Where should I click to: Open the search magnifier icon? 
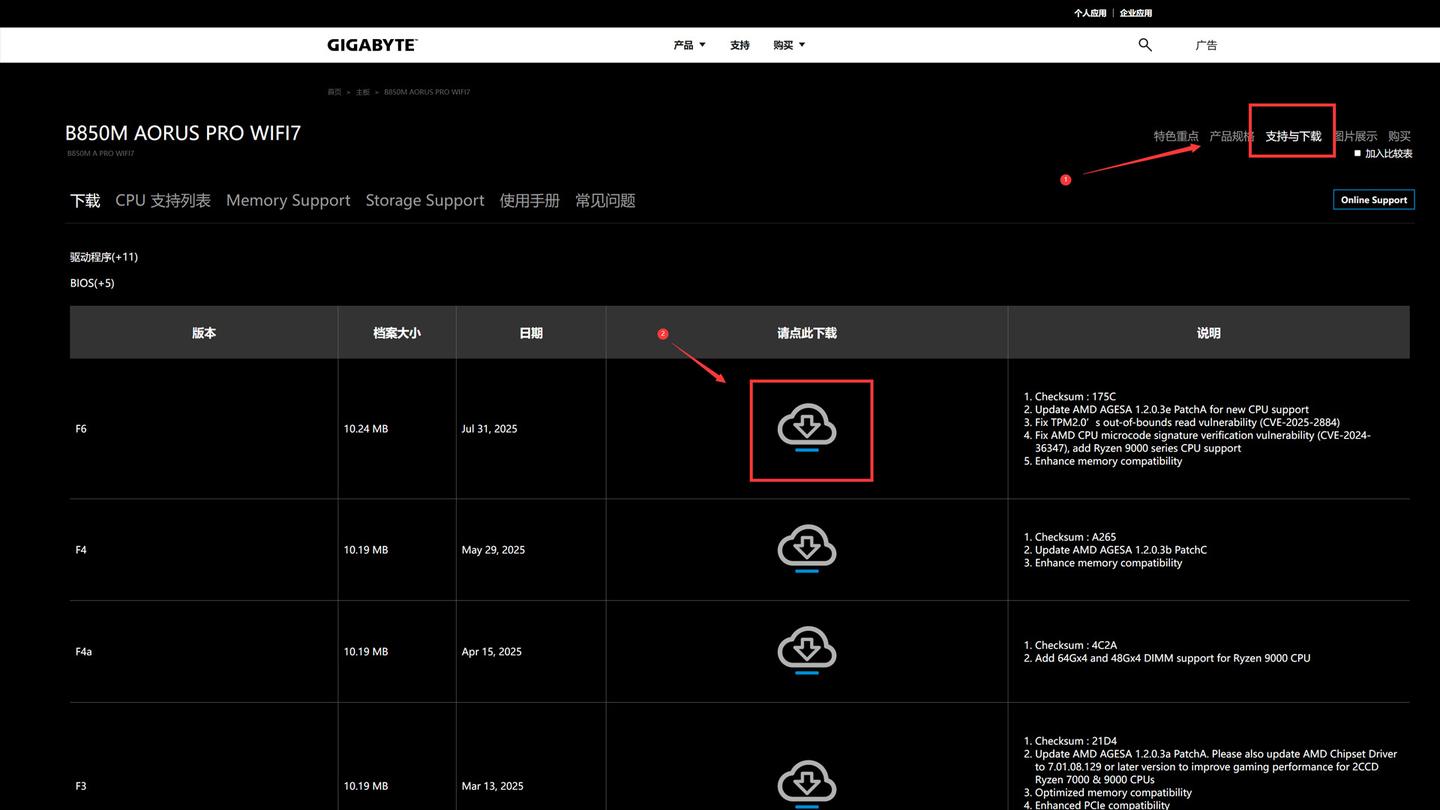tap(1145, 45)
